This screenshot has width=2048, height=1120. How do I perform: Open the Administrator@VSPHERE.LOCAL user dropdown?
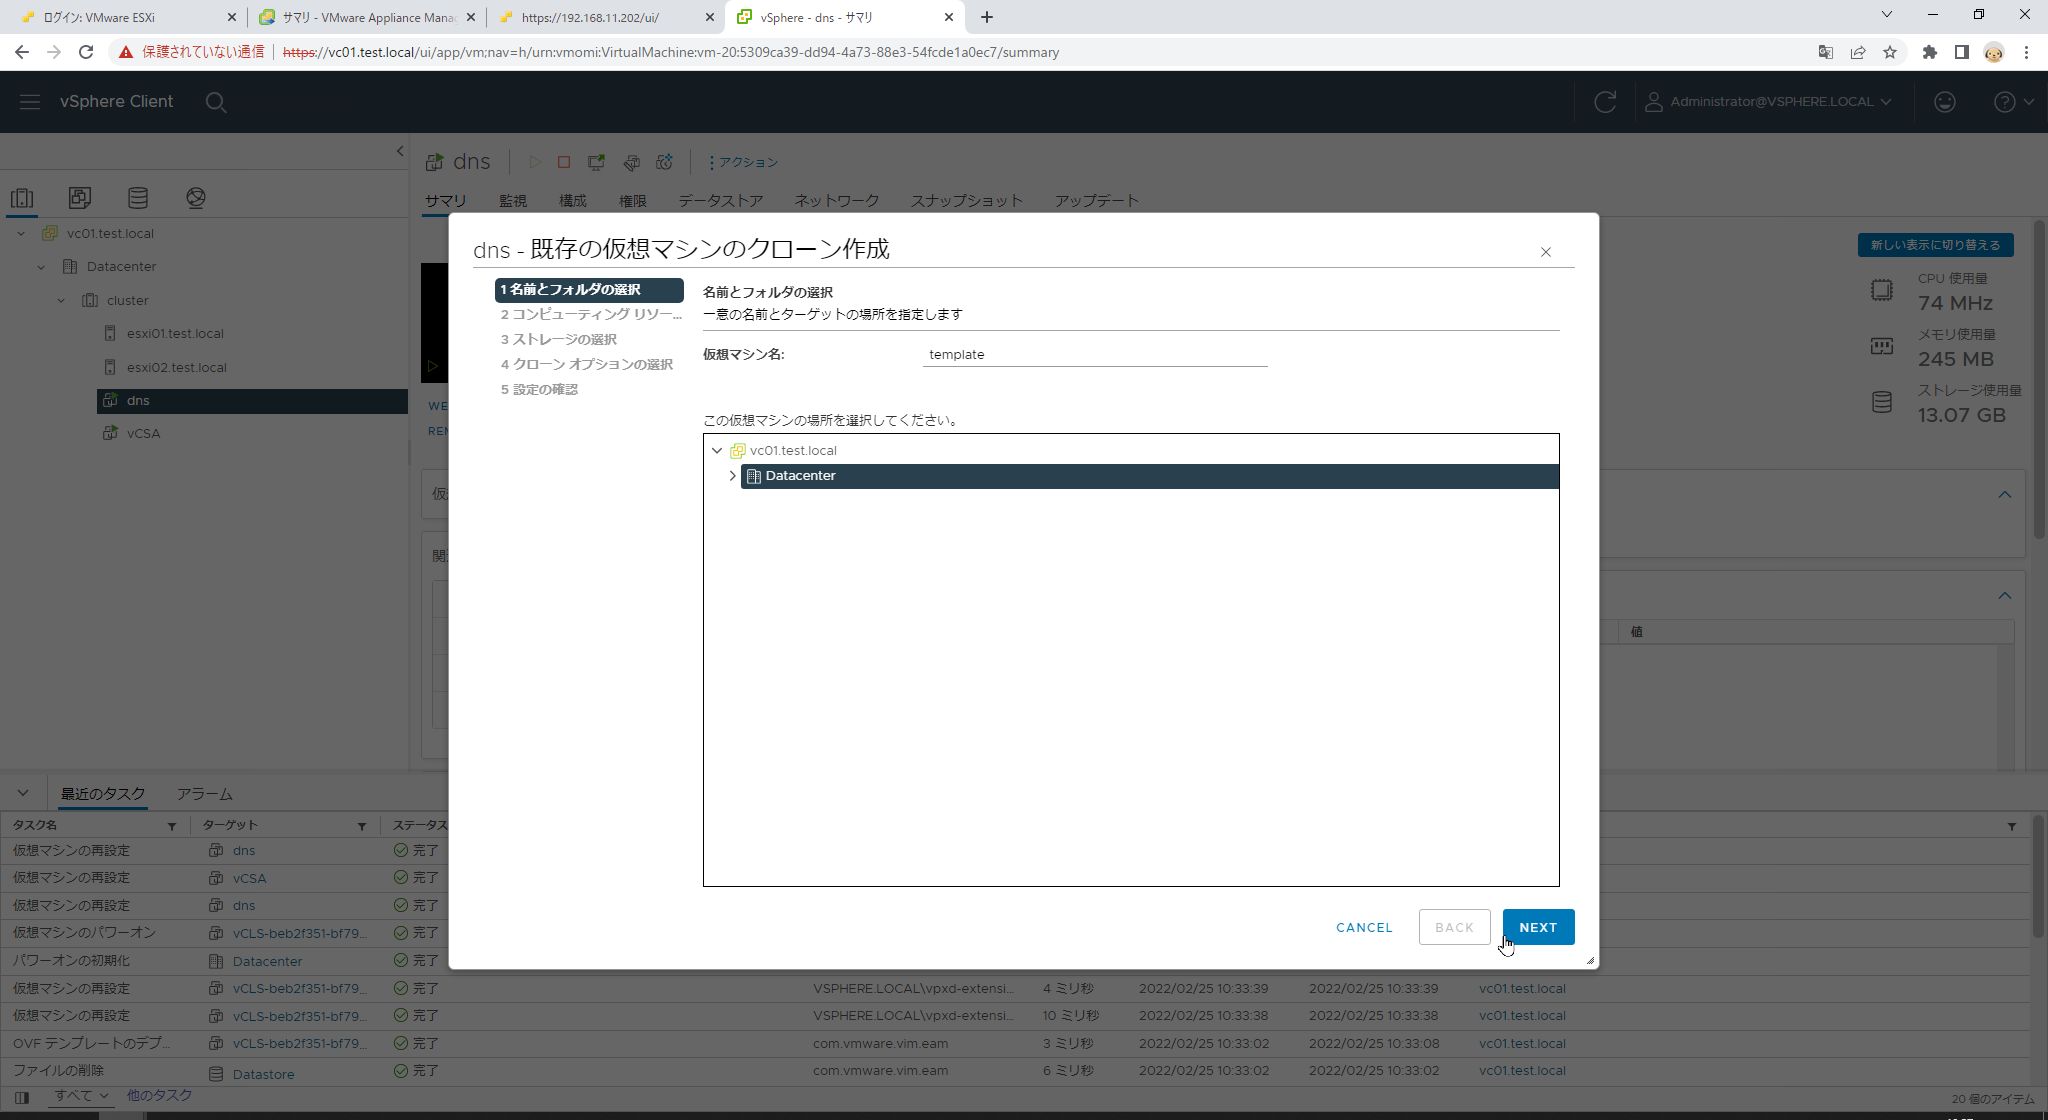coord(1768,102)
